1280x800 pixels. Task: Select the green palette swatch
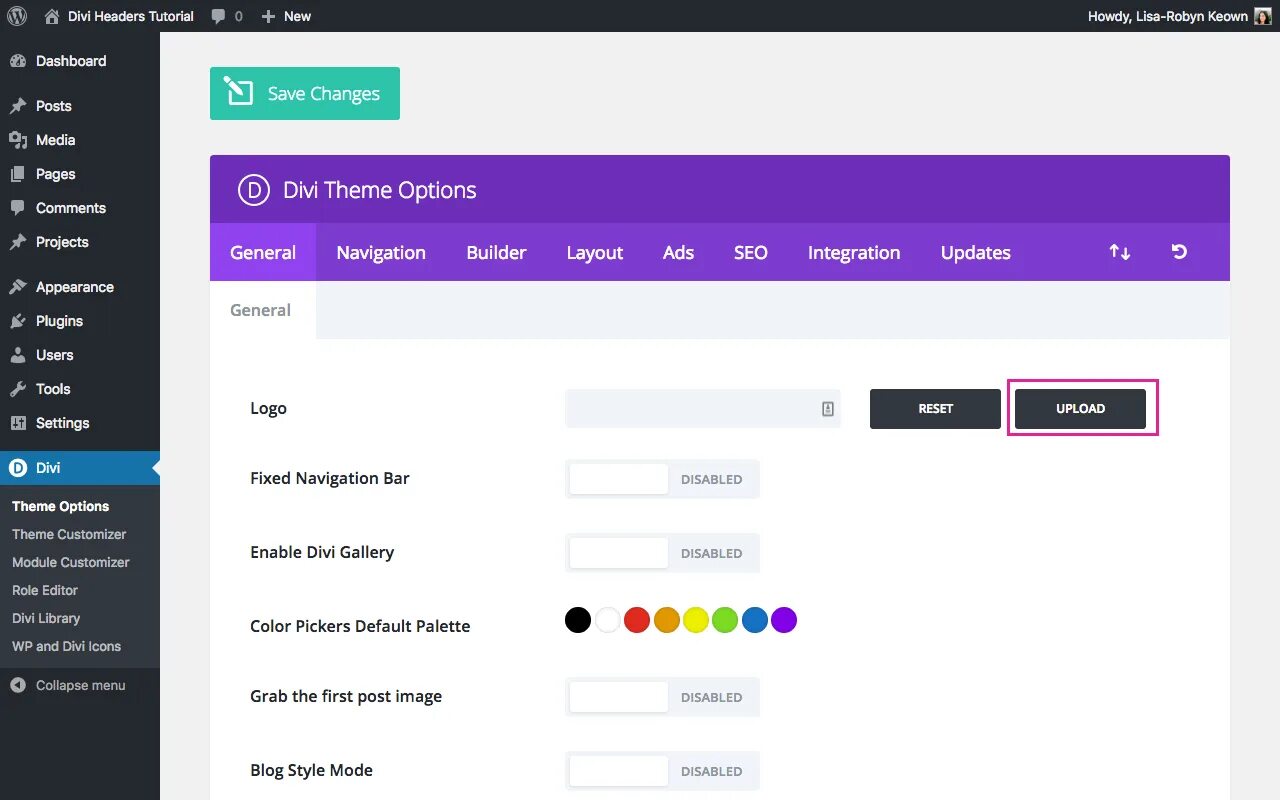tap(725, 620)
